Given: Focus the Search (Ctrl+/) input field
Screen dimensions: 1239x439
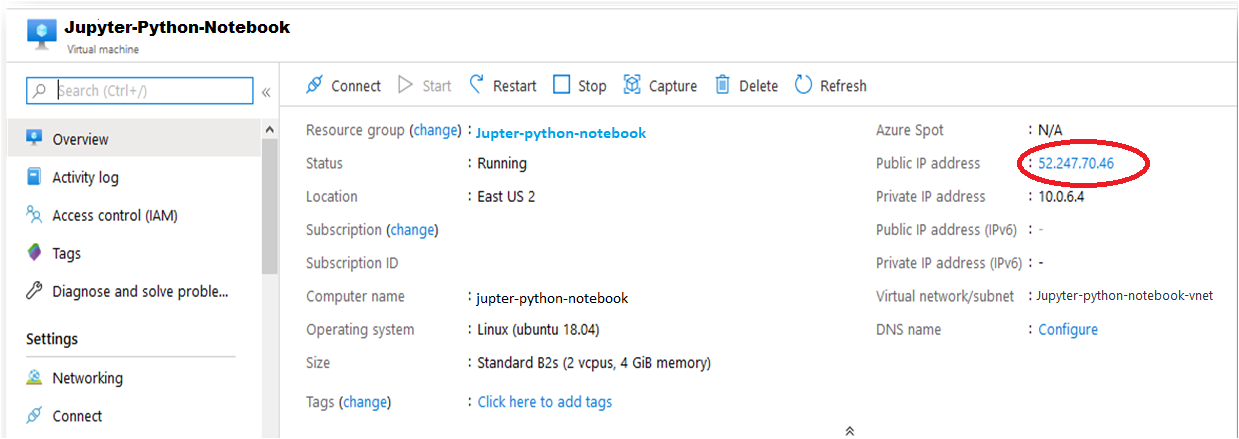Looking at the screenshot, I should click(140, 91).
